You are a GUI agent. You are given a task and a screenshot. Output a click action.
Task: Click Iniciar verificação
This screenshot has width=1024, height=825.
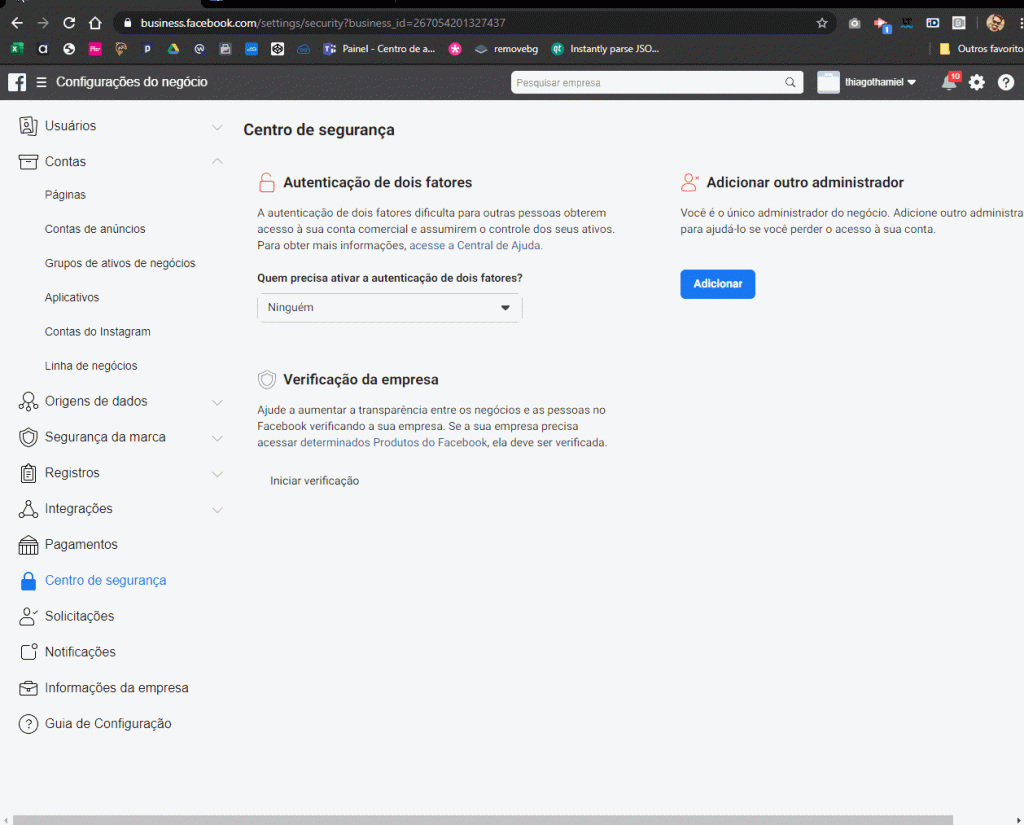click(x=314, y=481)
